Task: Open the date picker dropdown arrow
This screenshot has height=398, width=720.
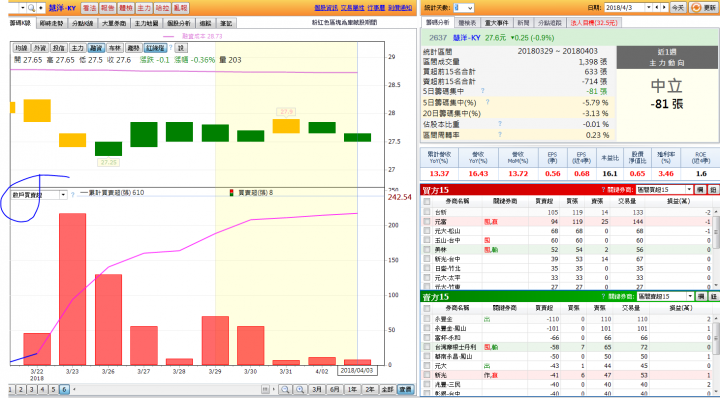Action: coord(649,8)
